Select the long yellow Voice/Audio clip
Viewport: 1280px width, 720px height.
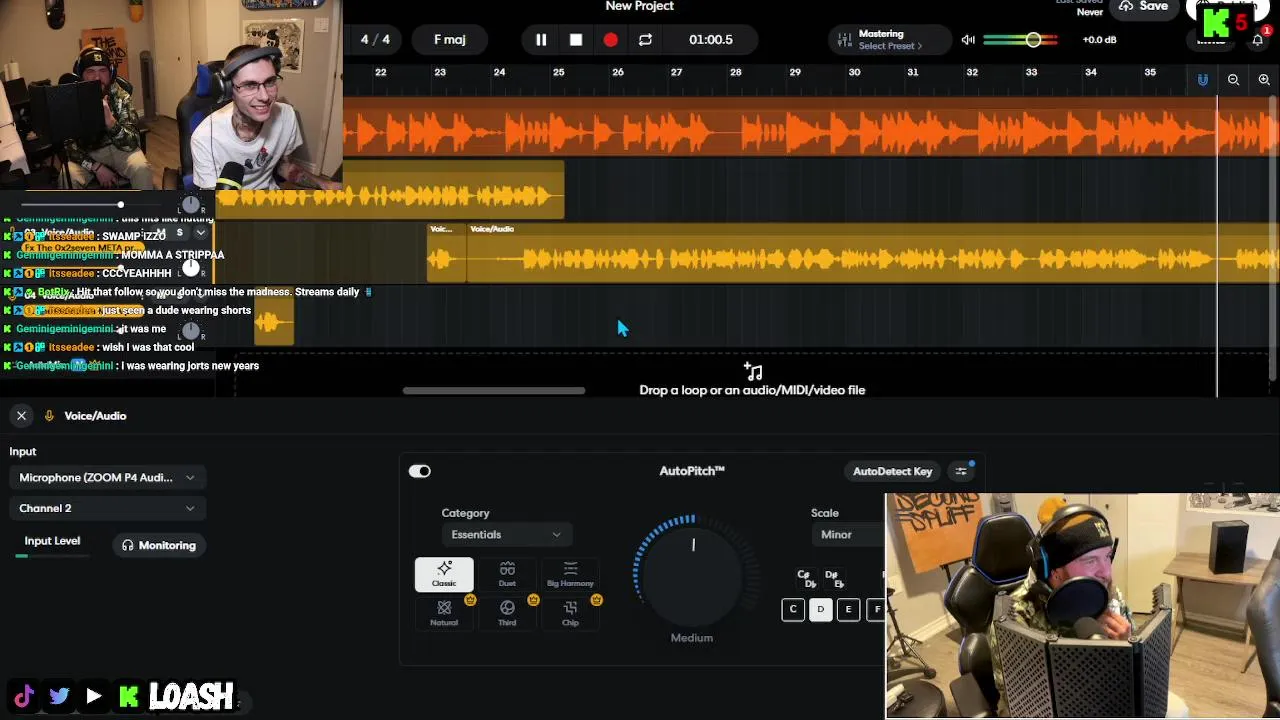point(874,253)
